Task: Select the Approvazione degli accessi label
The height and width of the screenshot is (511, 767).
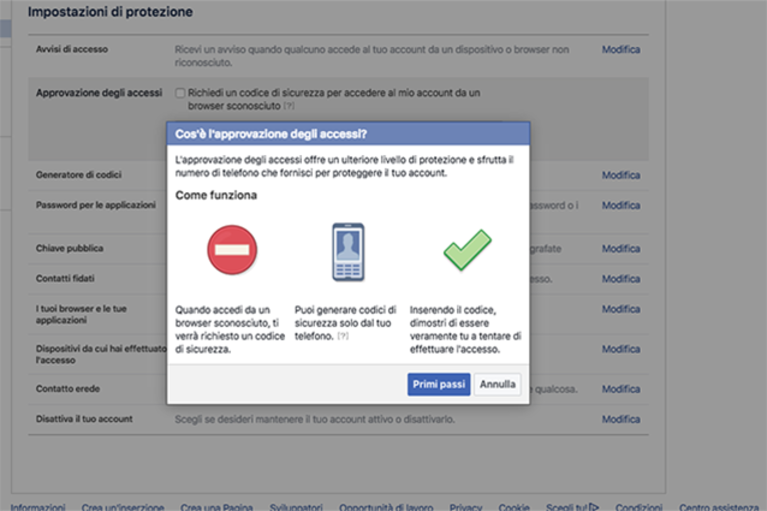Action: click(x=99, y=93)
